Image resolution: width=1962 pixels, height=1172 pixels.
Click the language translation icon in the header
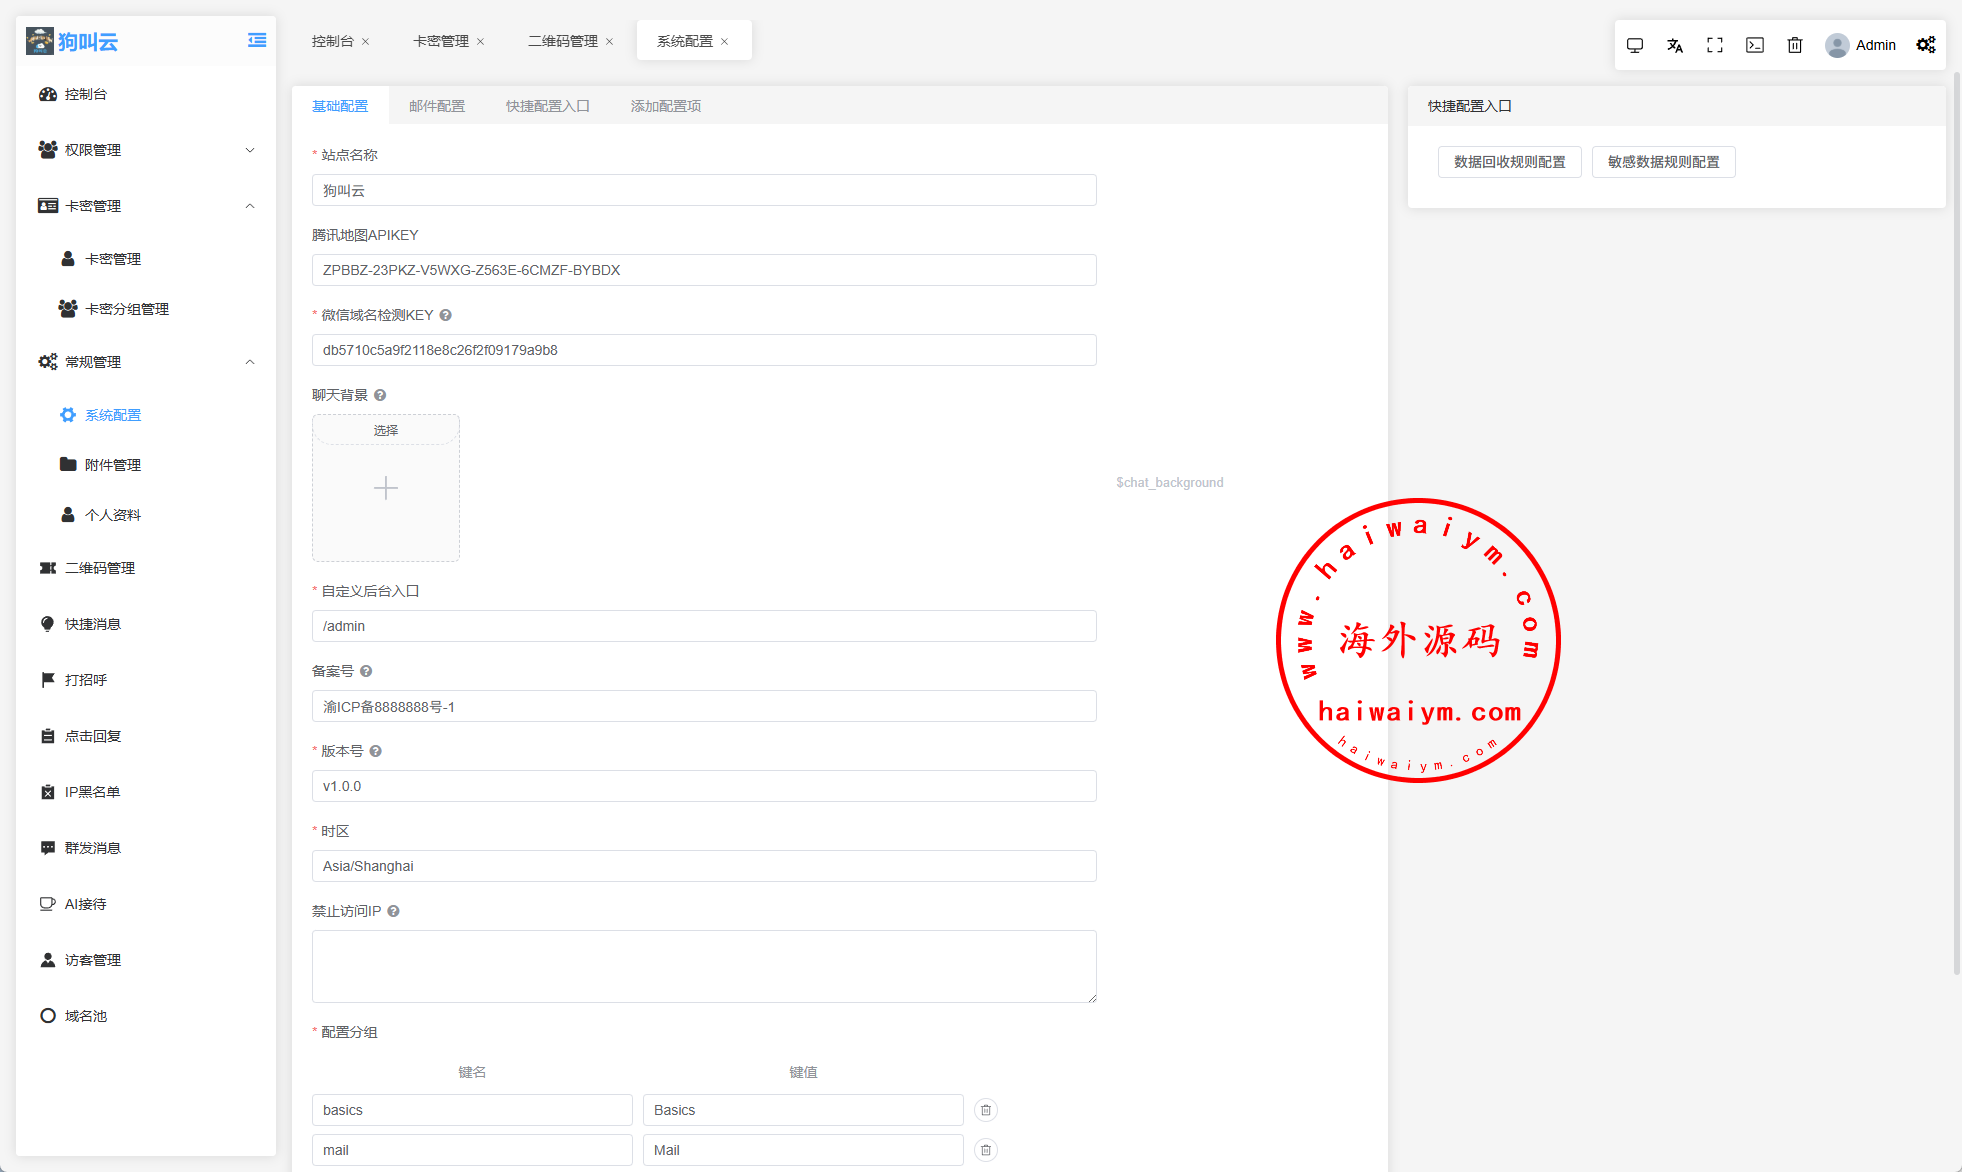(x=1675, y=45)
